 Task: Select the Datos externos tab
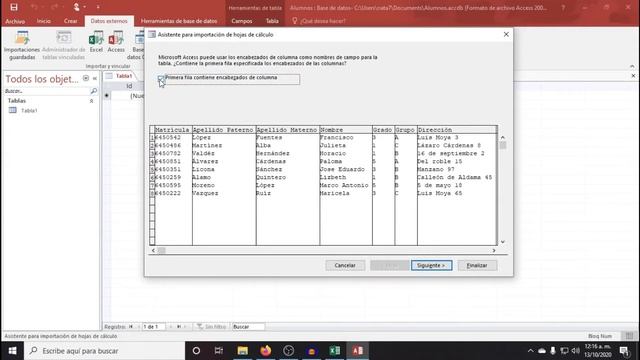(x=109, y=21)
